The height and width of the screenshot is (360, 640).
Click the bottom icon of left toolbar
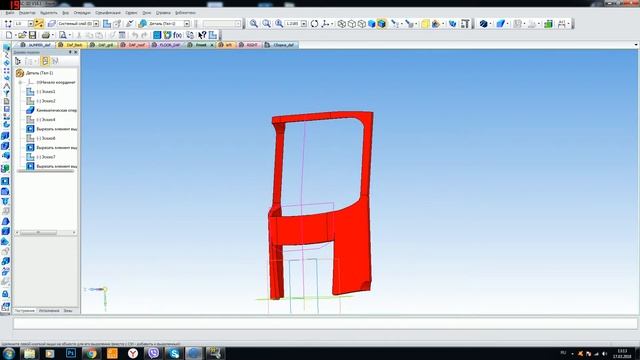point(5,307)
